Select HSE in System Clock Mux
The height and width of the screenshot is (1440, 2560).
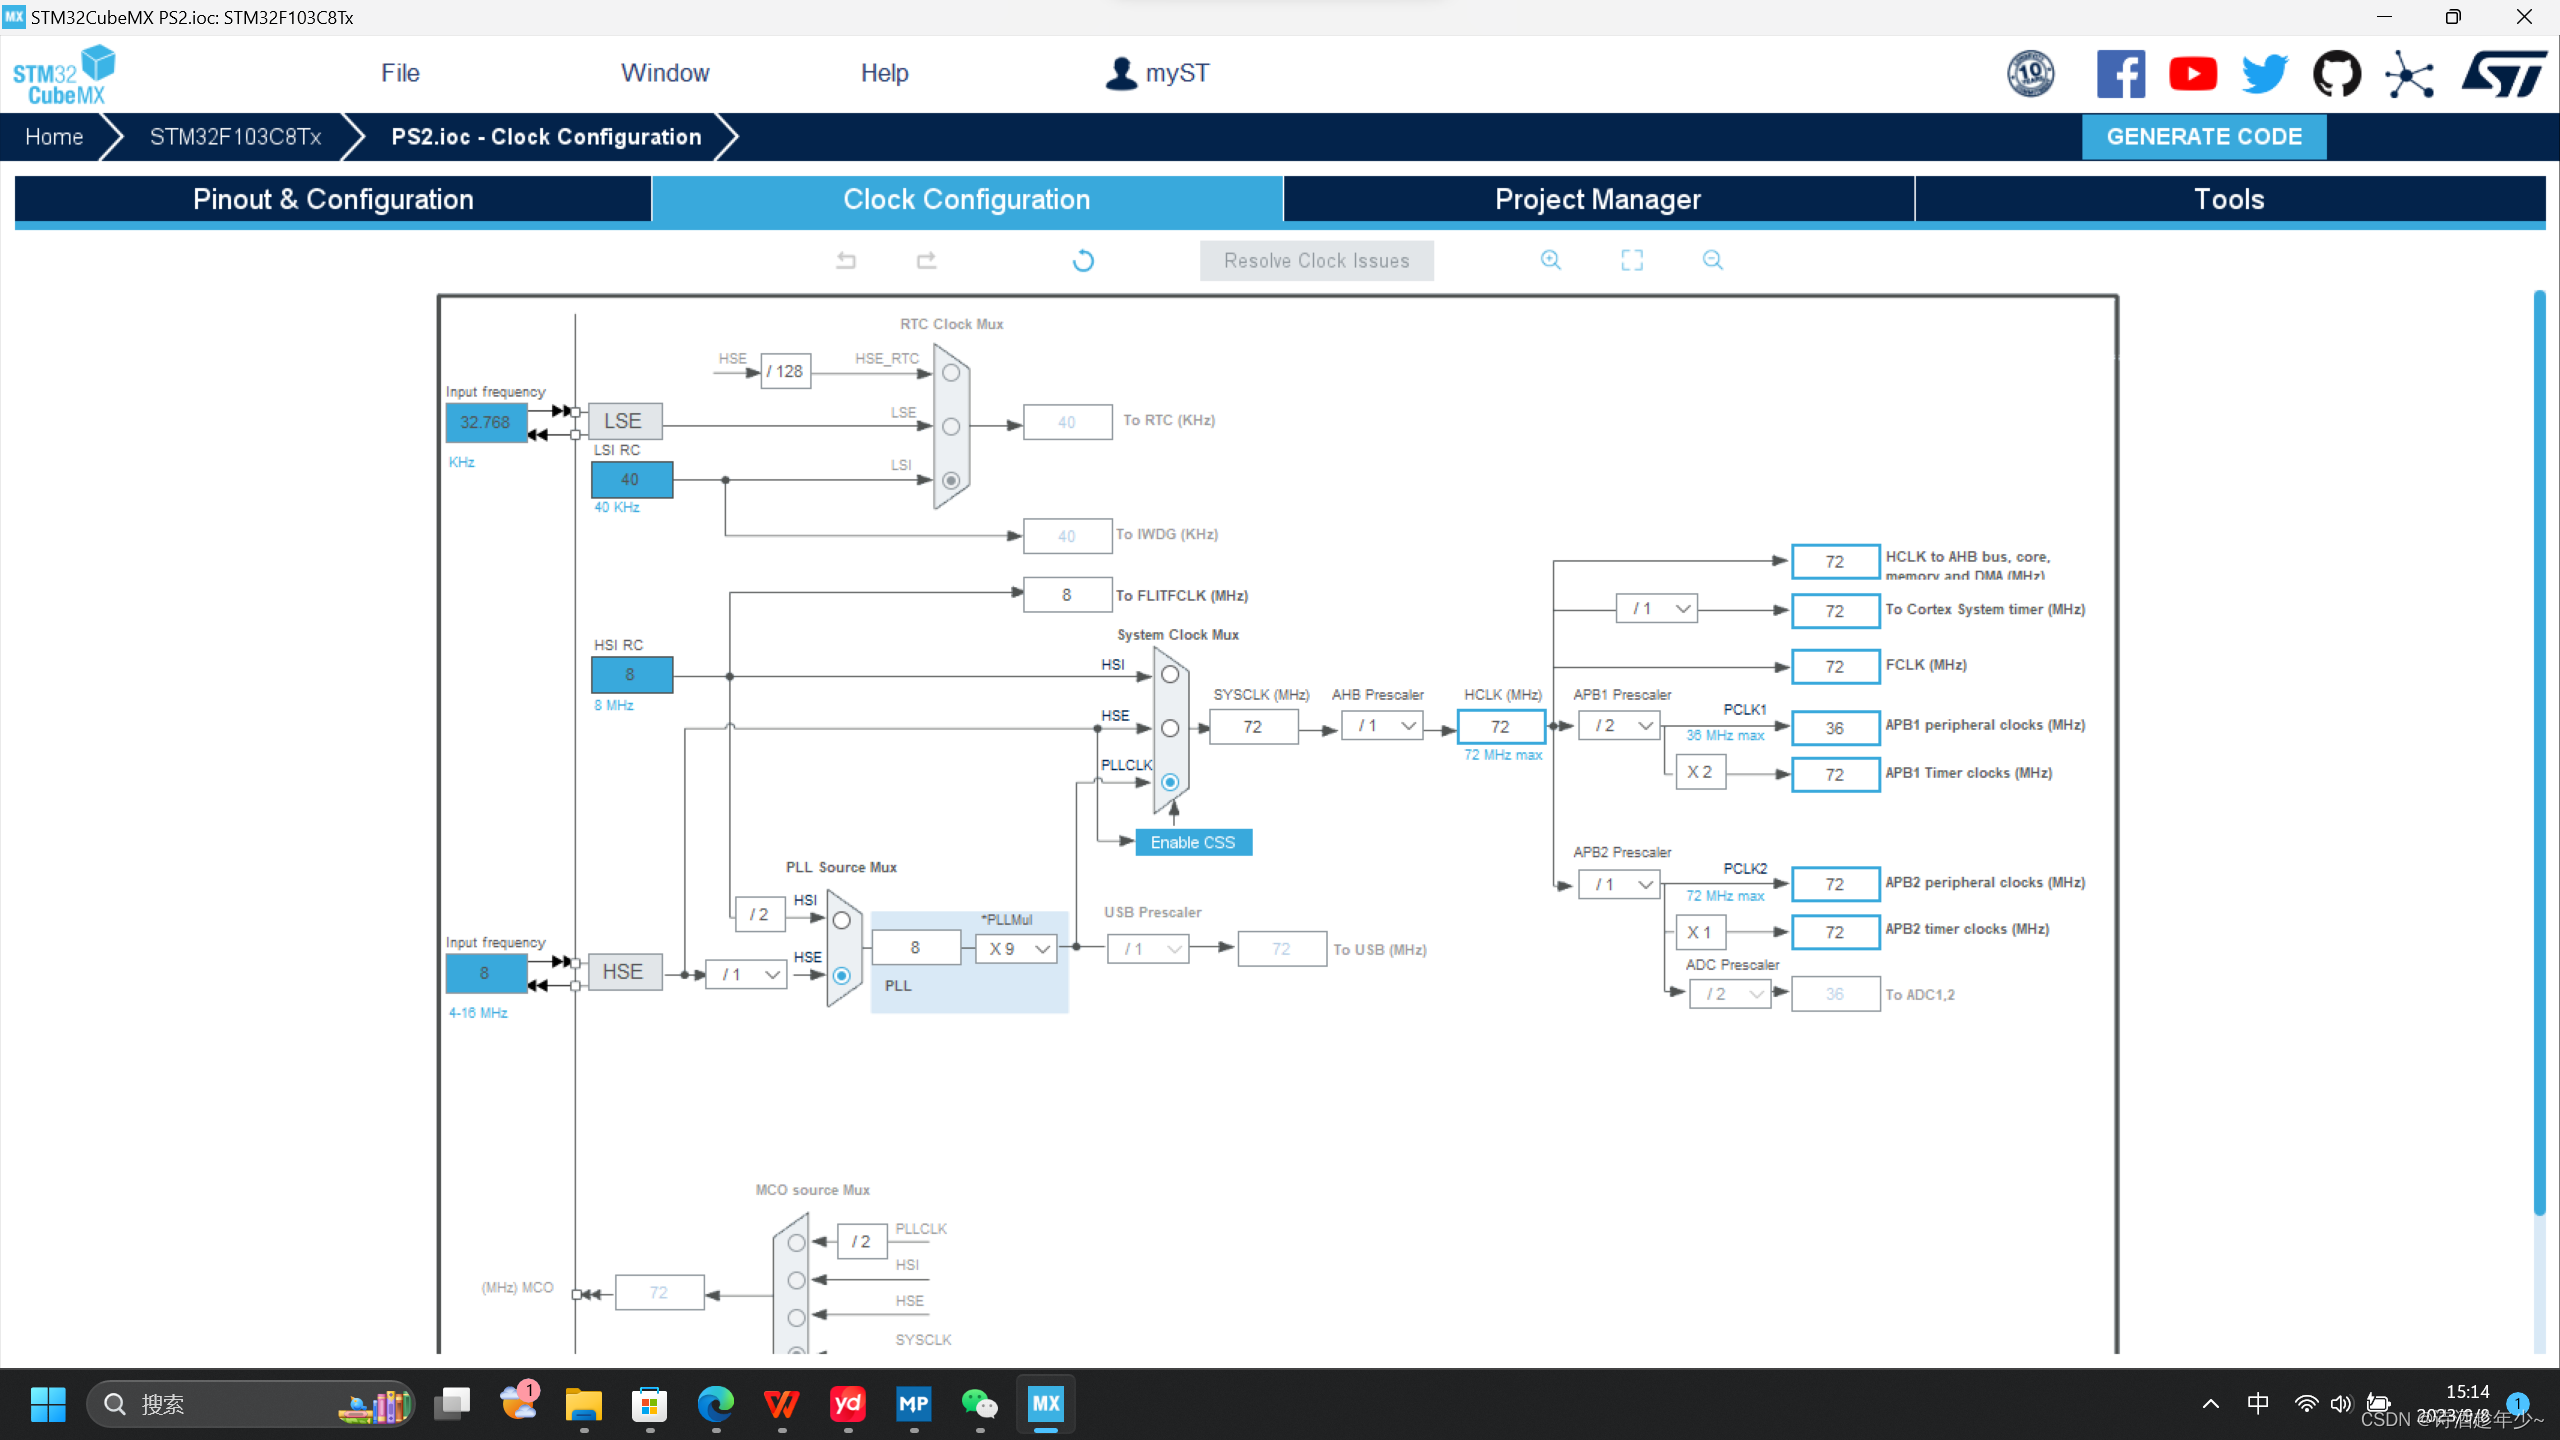click(x=1170, y=728)
